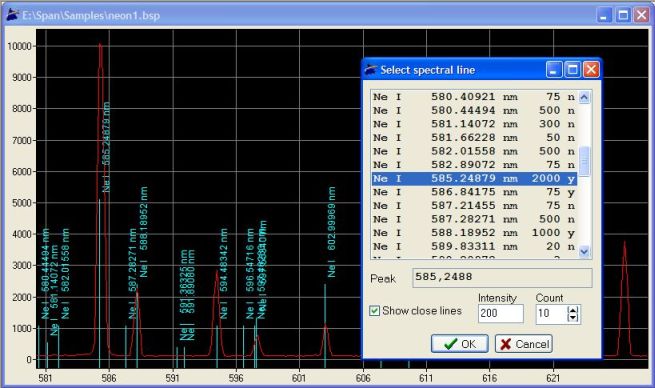Select the Ne I 582.01558 nm row
Screen dimensions: 655x388
[474, 151]
